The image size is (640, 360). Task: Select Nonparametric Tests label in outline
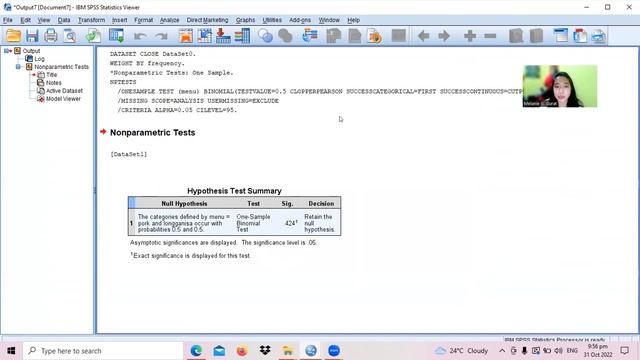[61, 67]
